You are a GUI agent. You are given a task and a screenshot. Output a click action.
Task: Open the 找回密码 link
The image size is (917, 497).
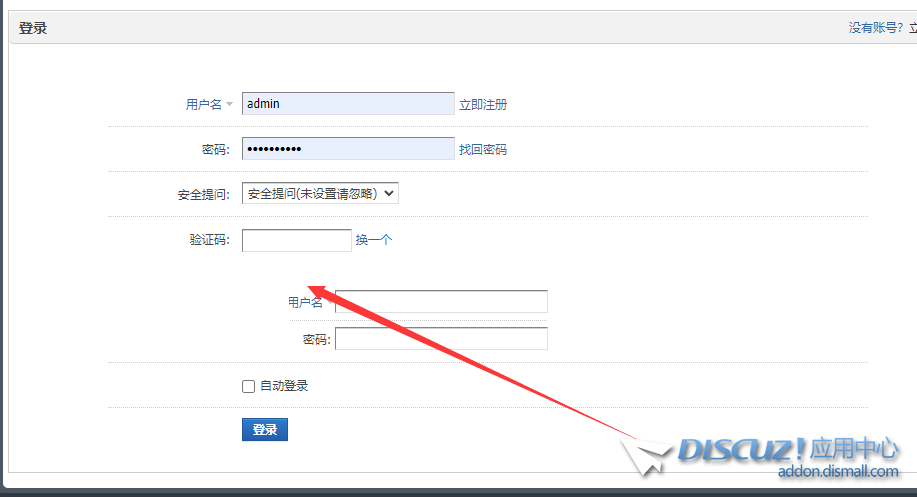coord(483,150)
